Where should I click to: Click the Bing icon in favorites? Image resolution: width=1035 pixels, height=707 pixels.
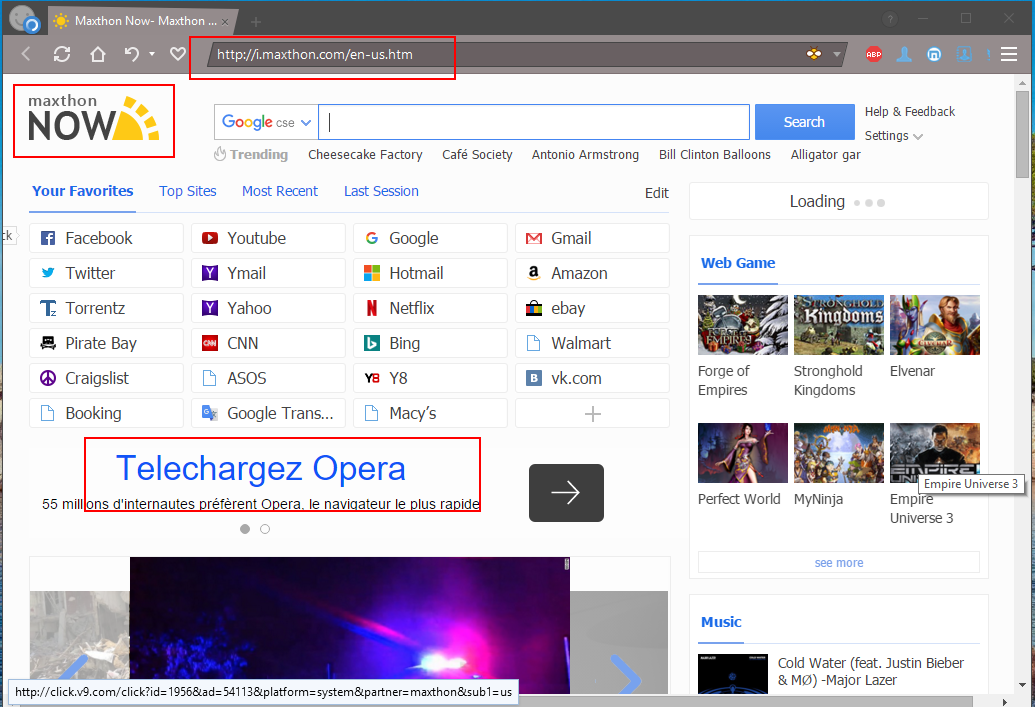click(372, 343)
